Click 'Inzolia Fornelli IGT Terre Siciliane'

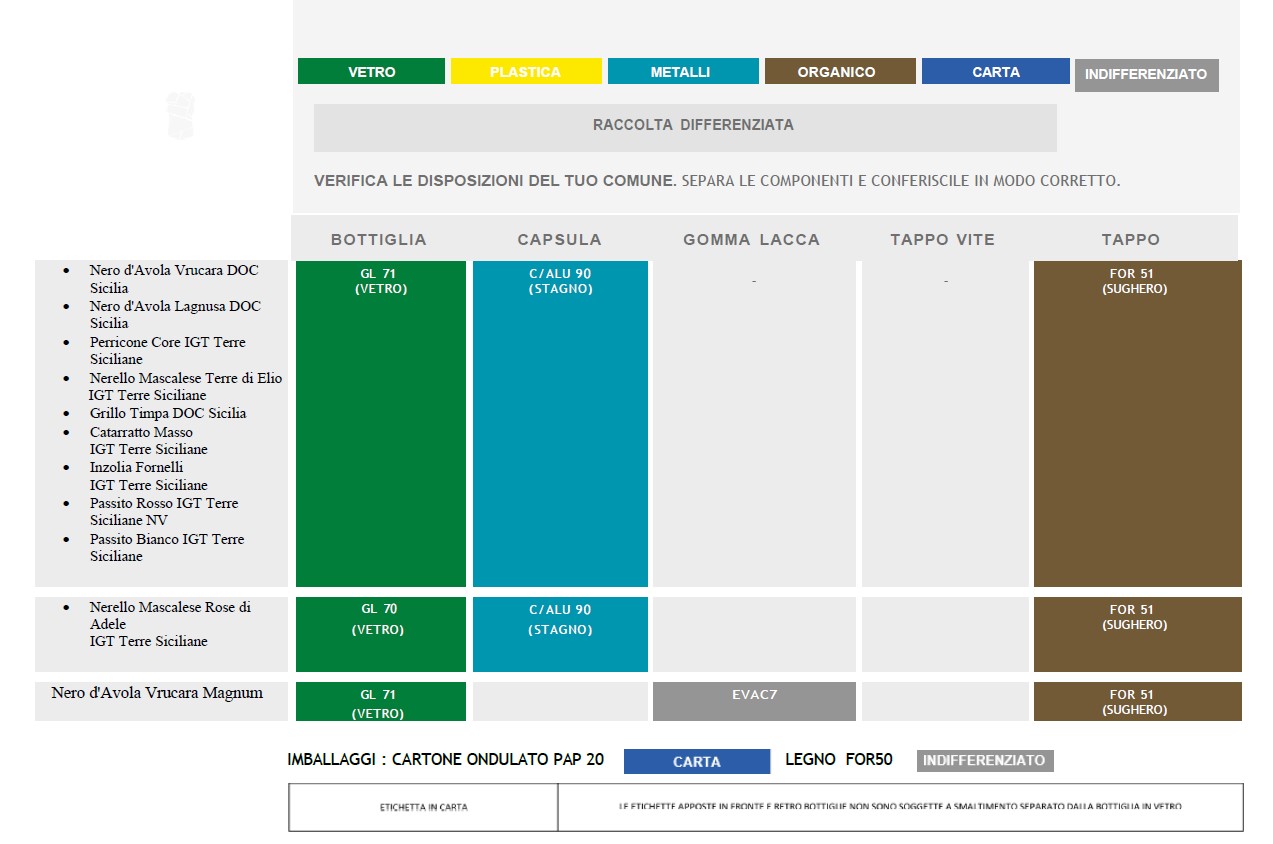149,476
